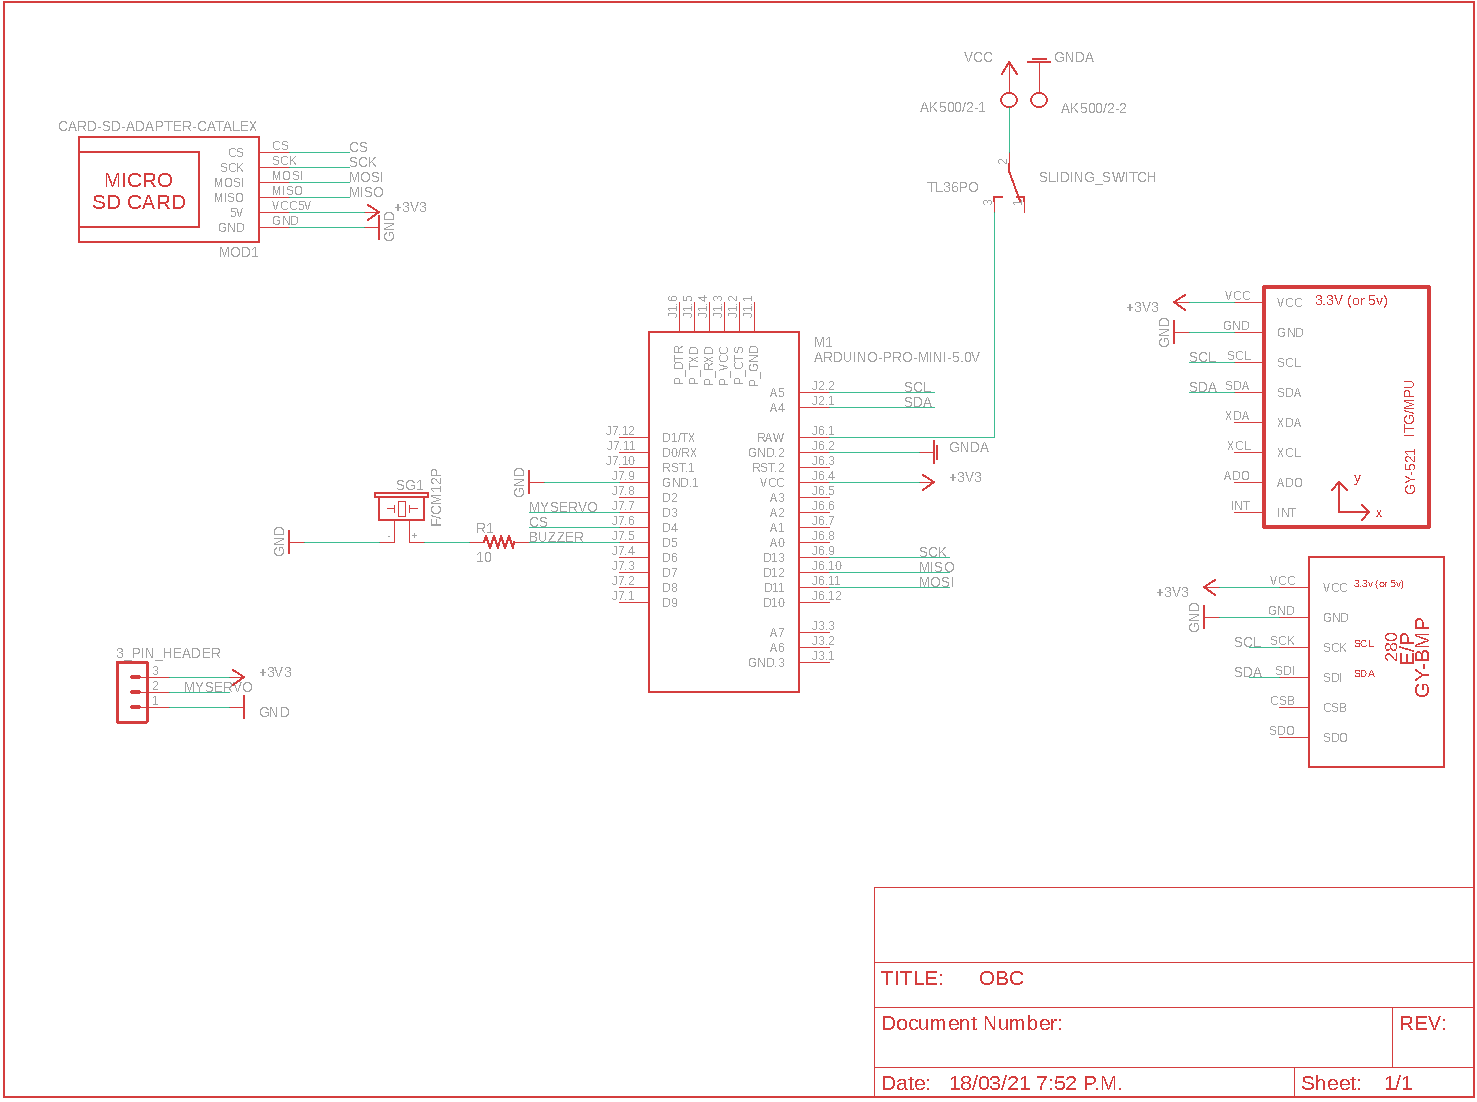Click the 3.3V (or 5v) note on GY-521
This screenshot has height=1102, width=1477.
click(x=1351, y=300)
